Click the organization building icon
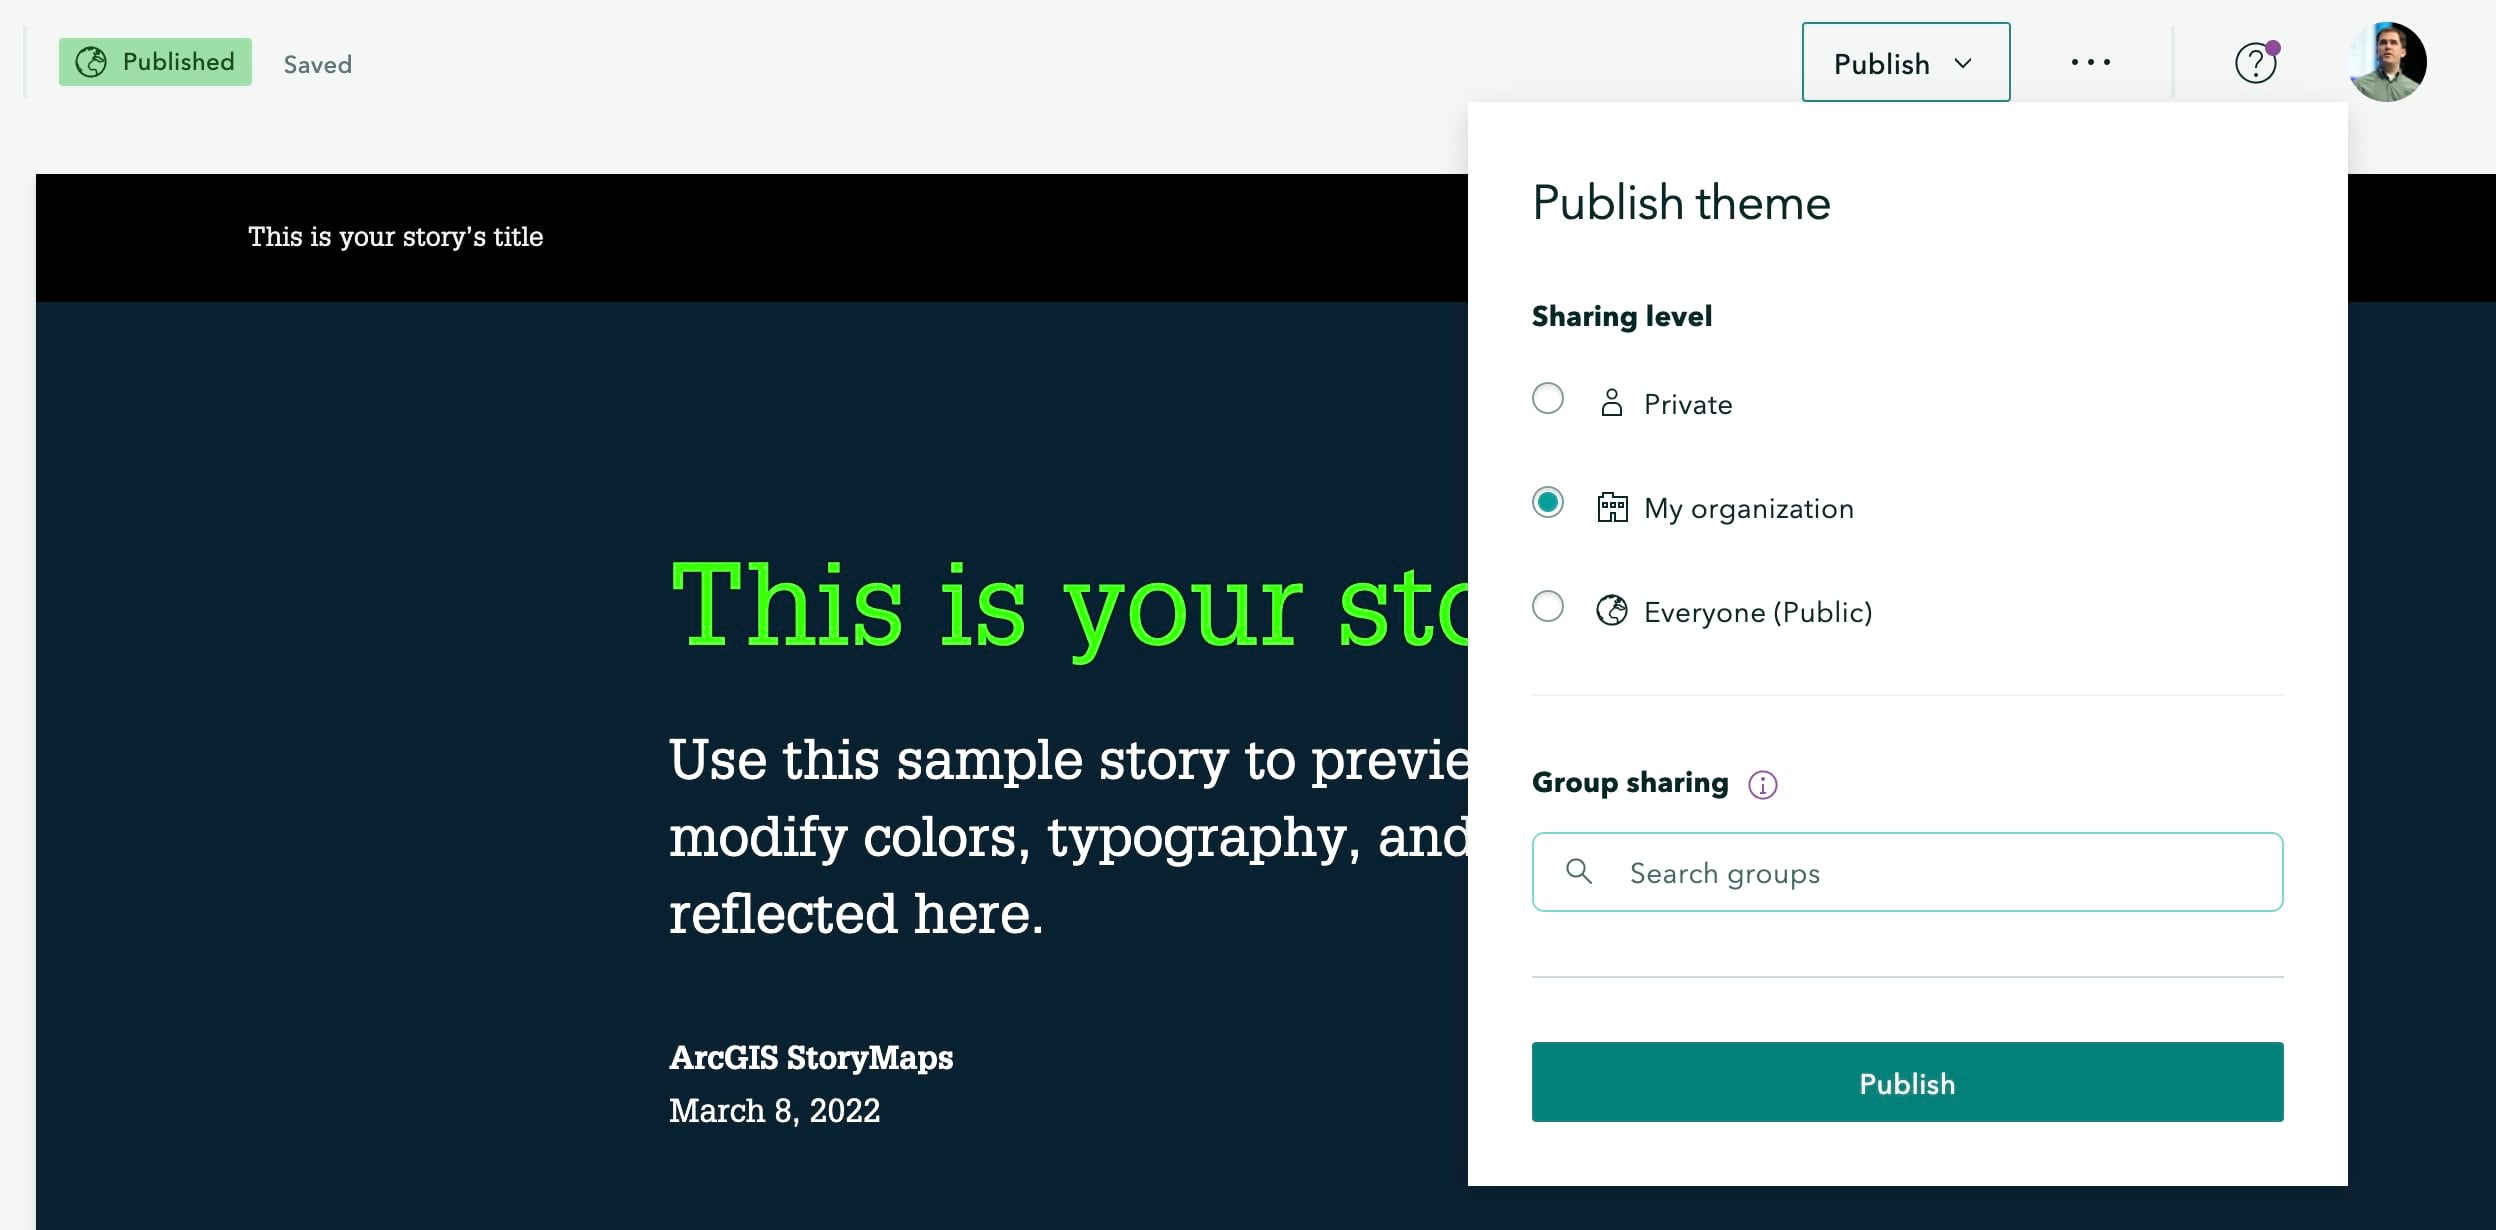Viewport: 2496px width, 1230px height. (1613, 508)
